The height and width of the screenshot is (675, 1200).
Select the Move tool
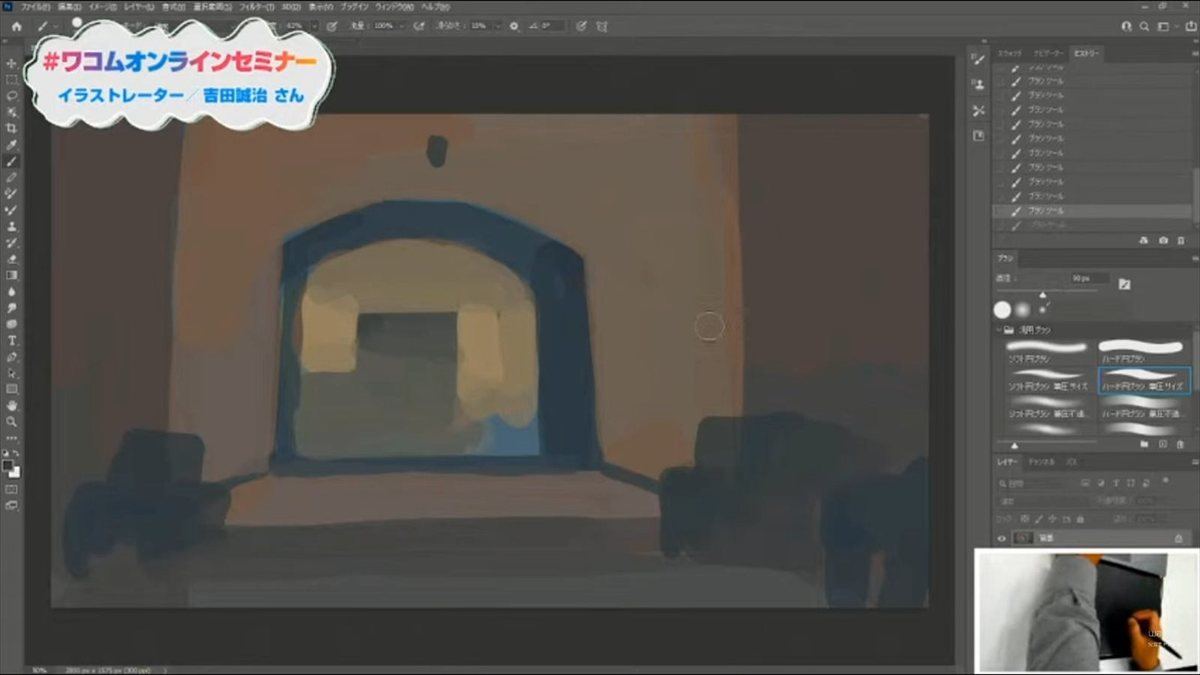pos(12,63)
